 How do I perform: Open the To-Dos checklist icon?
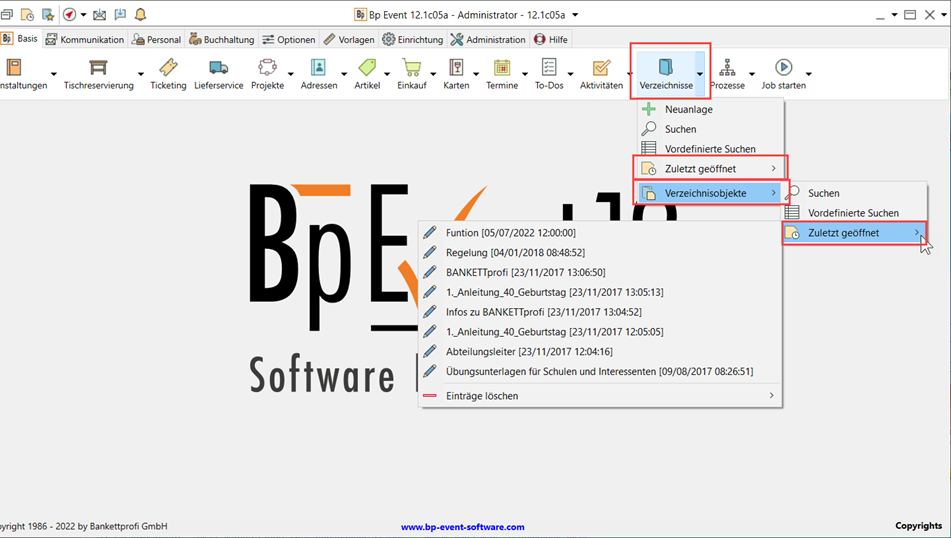pos(549,67)
